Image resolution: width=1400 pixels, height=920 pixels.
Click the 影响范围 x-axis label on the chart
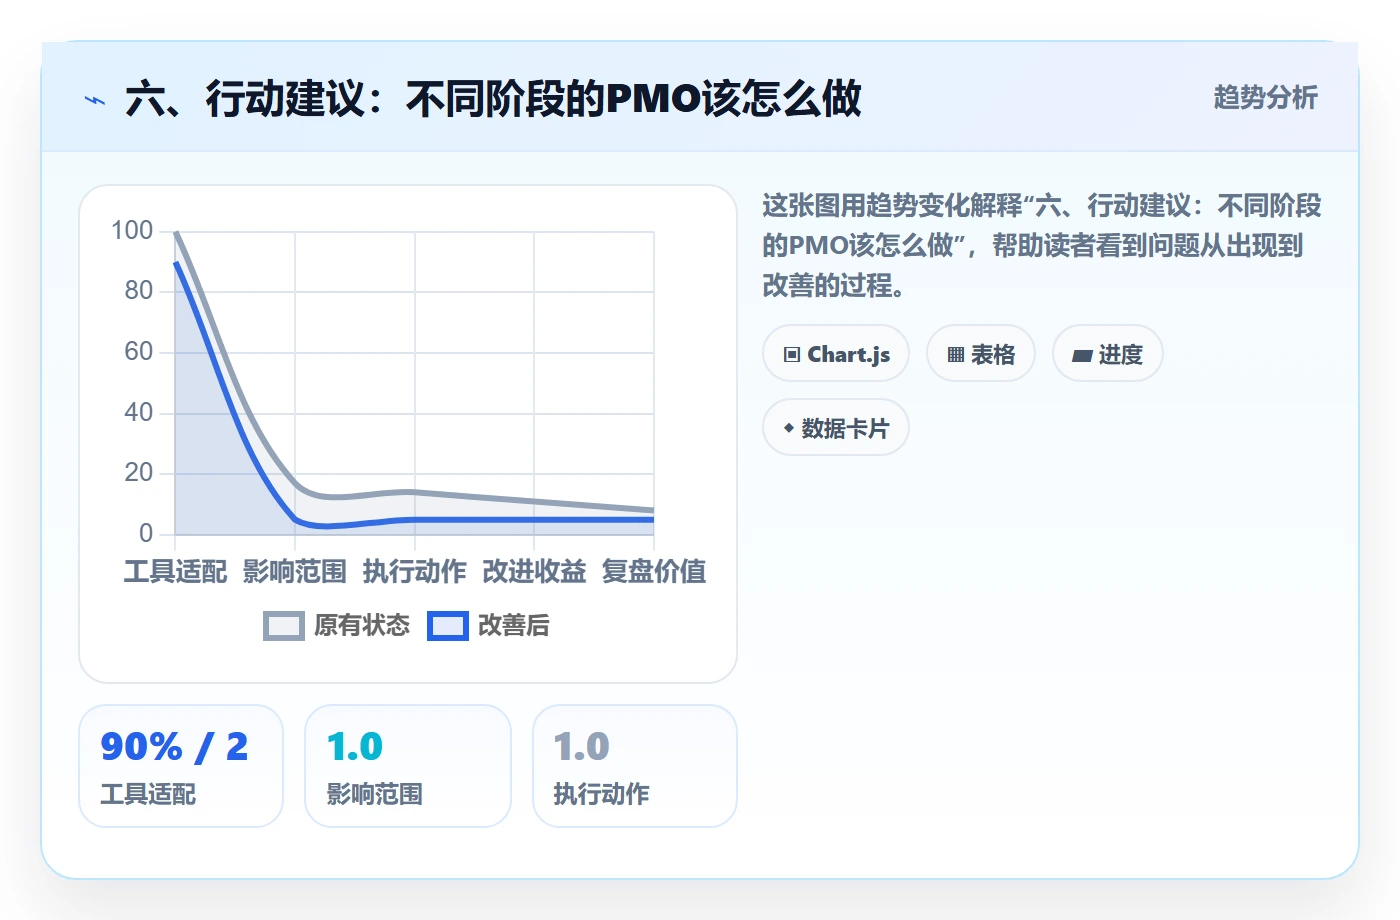[295, 571]
